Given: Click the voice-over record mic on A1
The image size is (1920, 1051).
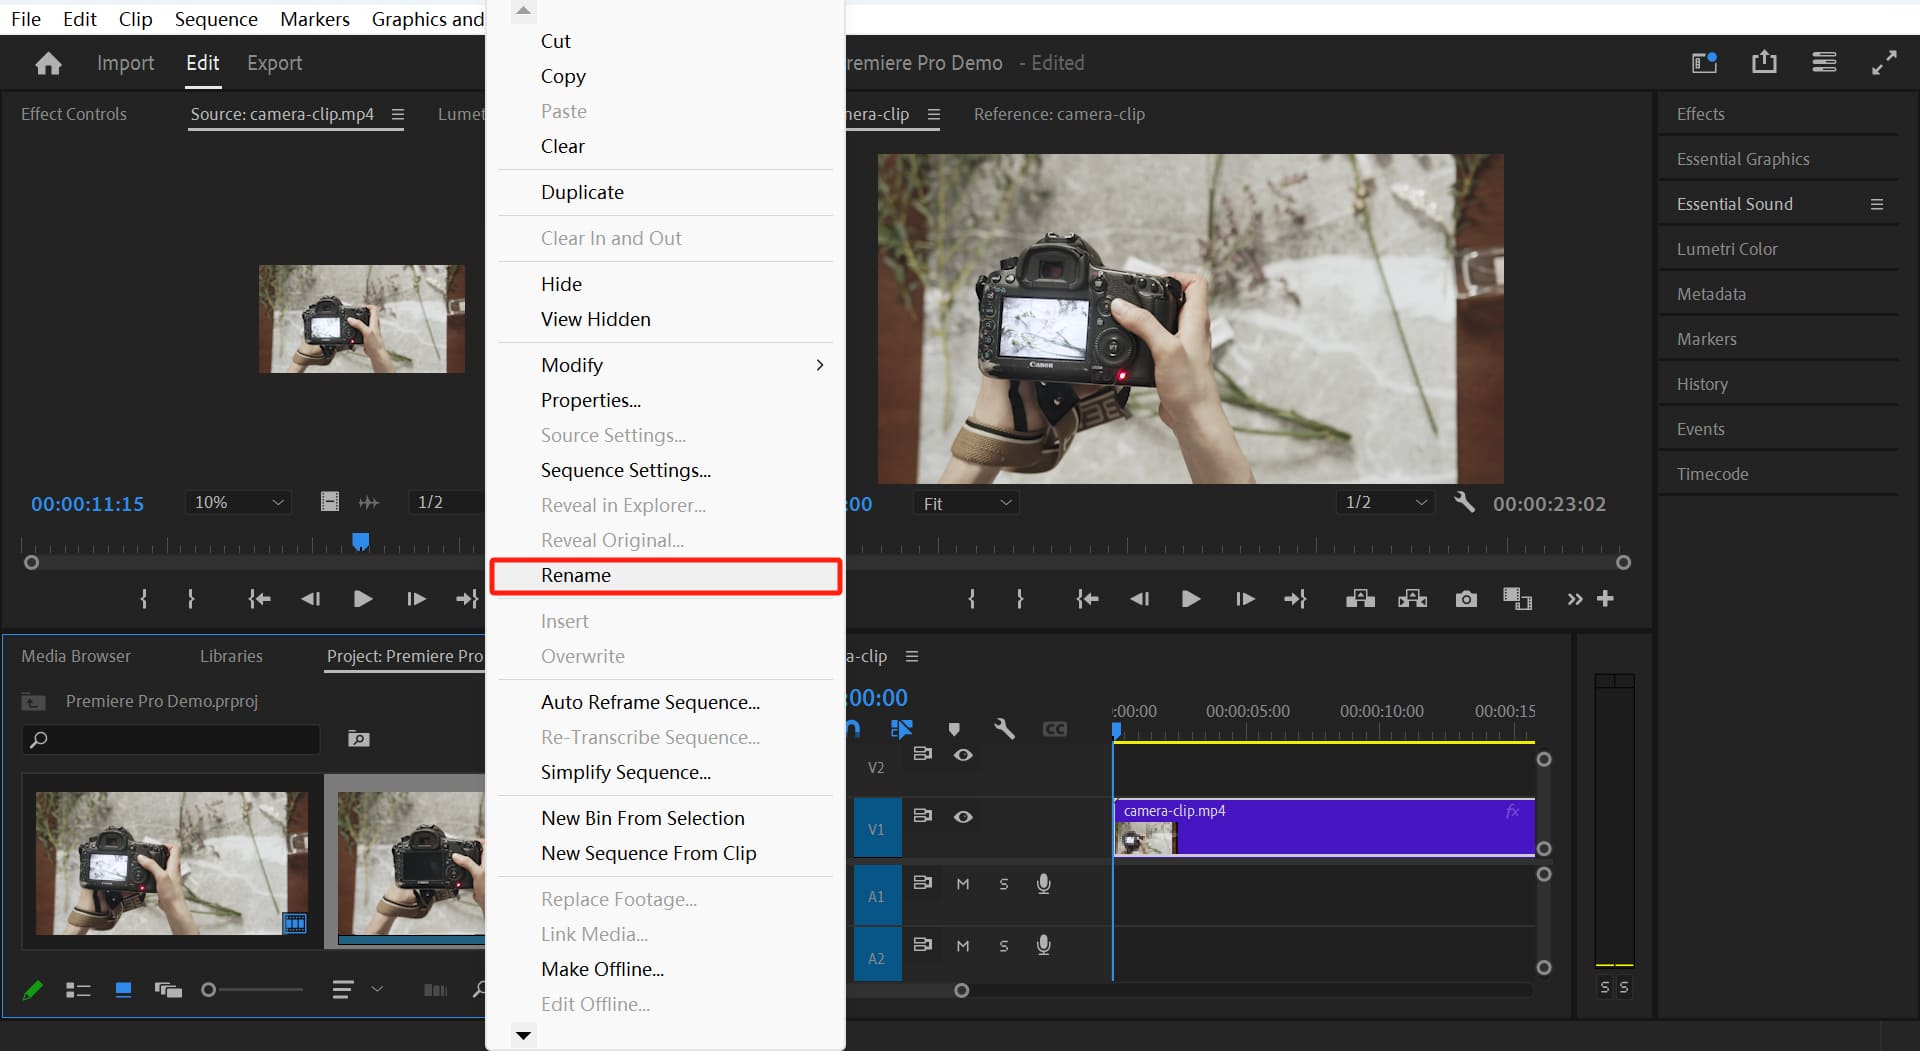Looking at the screenshot, I should [x=1043, y=883].
